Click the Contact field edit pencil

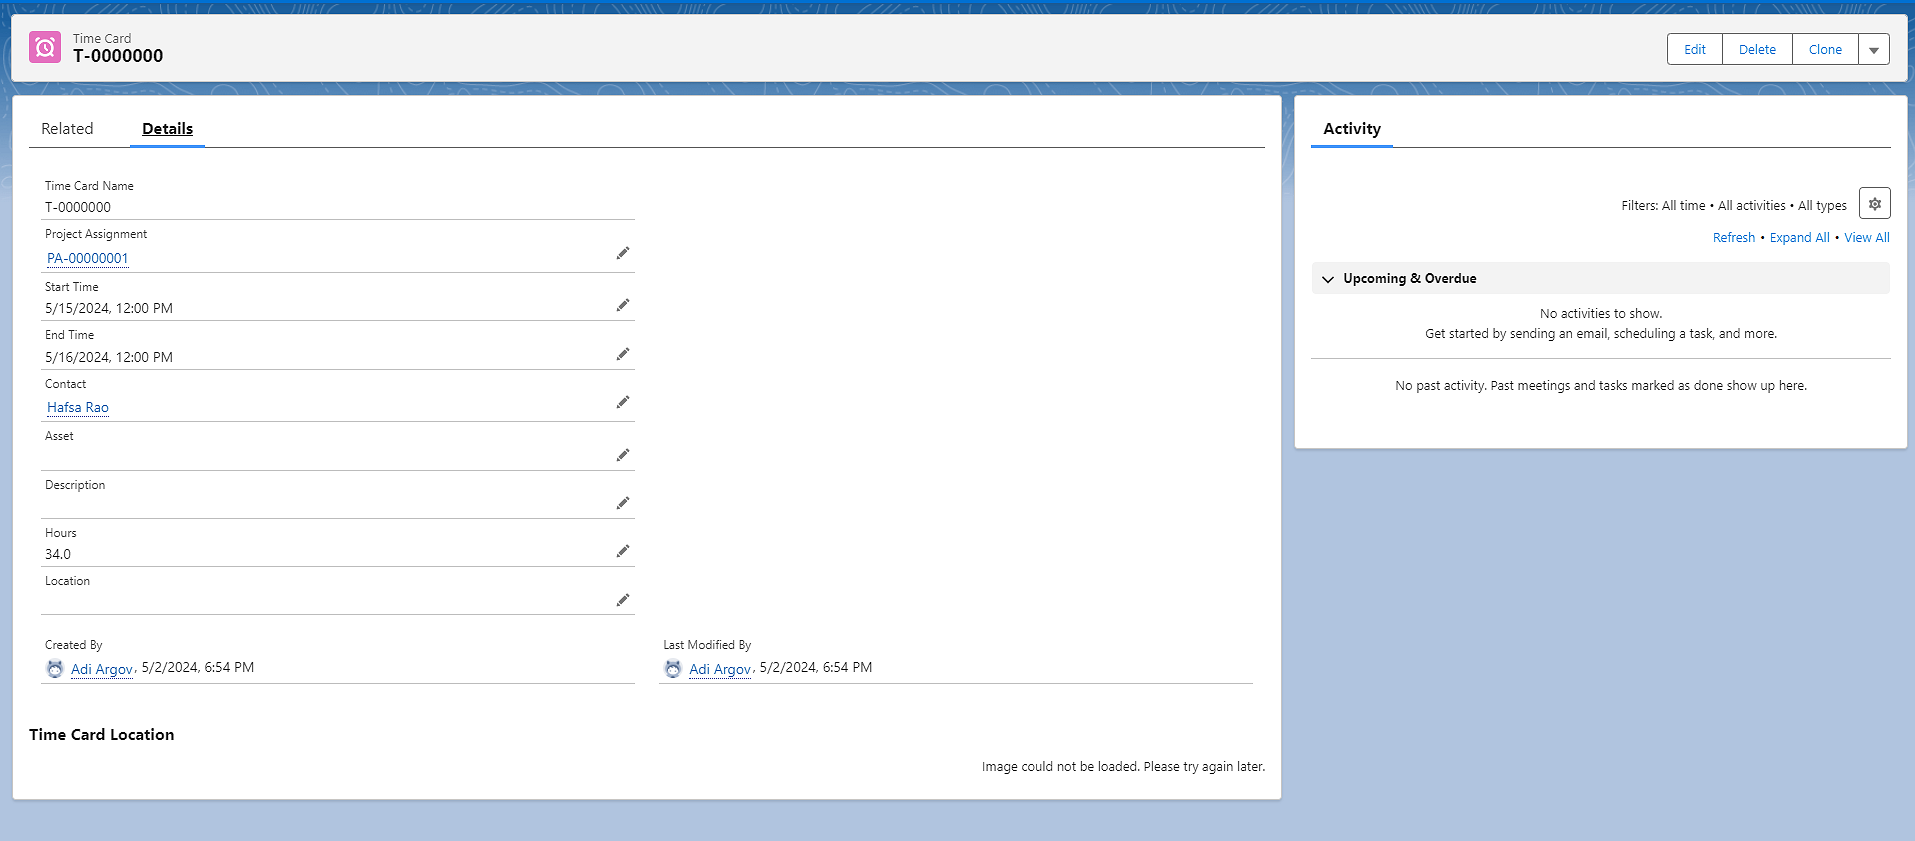click(622, 402)
